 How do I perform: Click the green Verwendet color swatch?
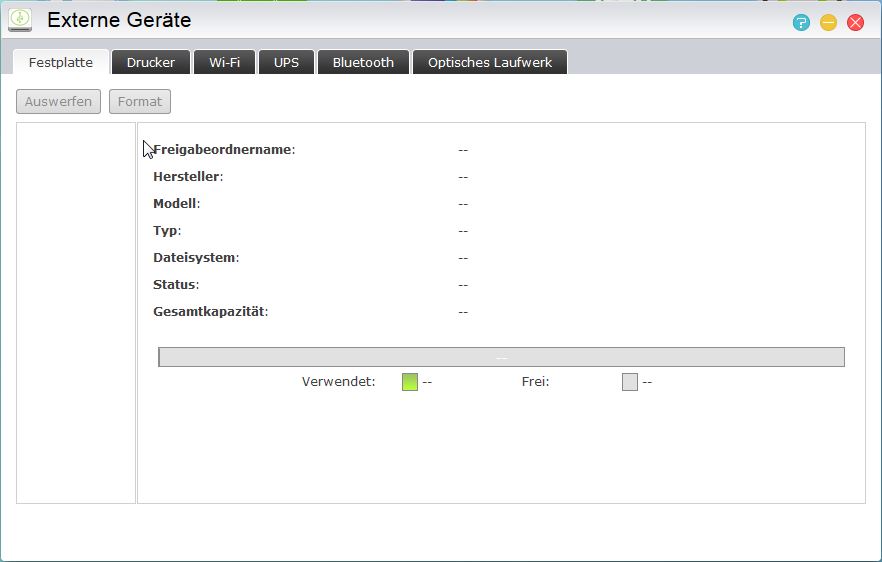[410, 382]
